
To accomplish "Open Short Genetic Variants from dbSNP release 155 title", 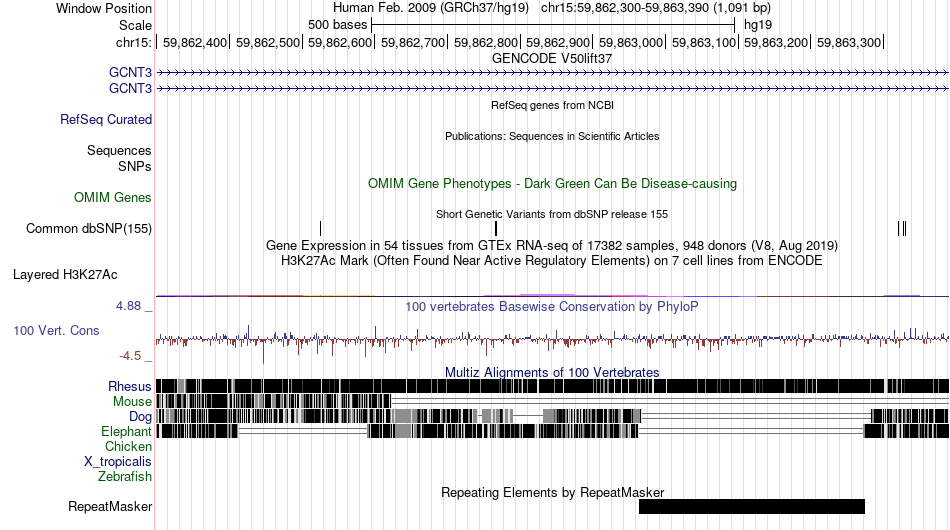I will click(x=552, y=214).
